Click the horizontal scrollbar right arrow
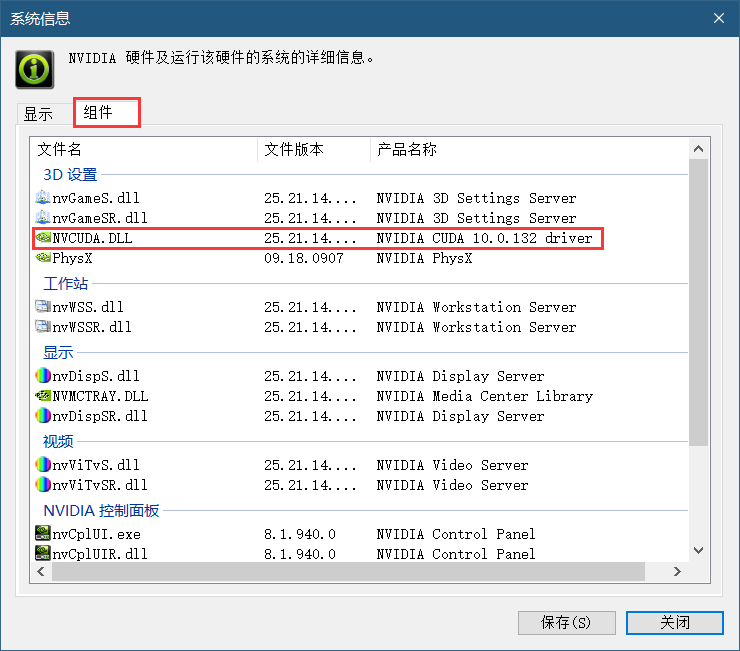The image size is (740, 651). coord(677,572)
